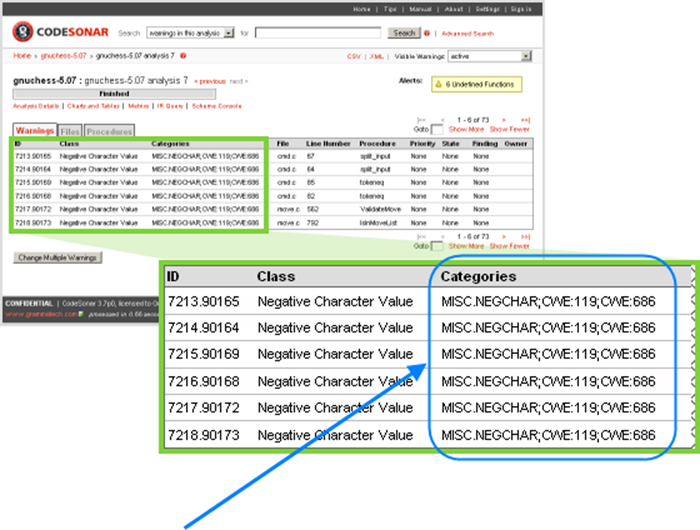Click line number 82 in the tokeneq row

tap(311, 196)
